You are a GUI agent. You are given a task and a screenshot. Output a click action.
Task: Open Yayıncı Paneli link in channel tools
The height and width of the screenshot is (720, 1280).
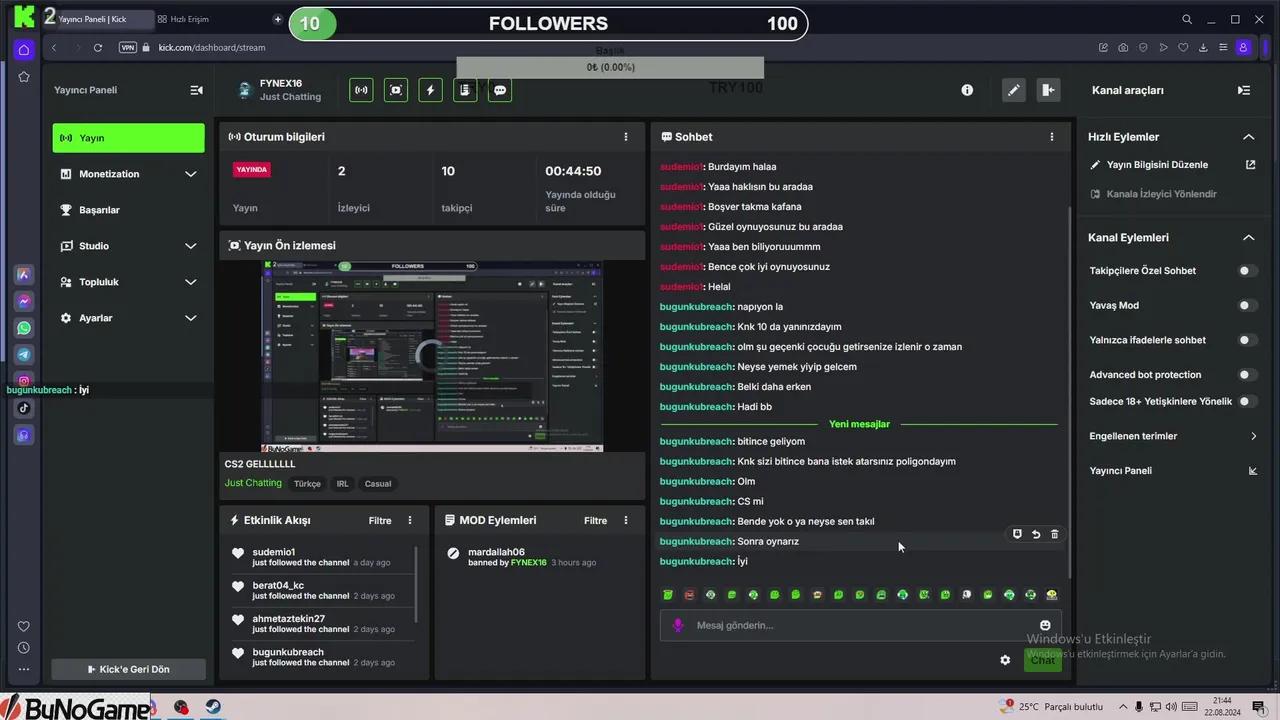tap(1120, 471)
